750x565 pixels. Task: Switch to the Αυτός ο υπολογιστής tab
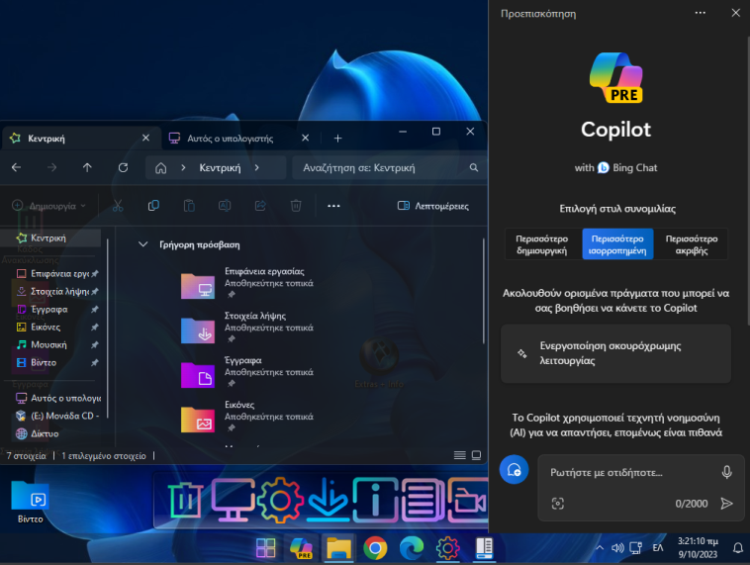pyautogui.click(x=232, y=138)
